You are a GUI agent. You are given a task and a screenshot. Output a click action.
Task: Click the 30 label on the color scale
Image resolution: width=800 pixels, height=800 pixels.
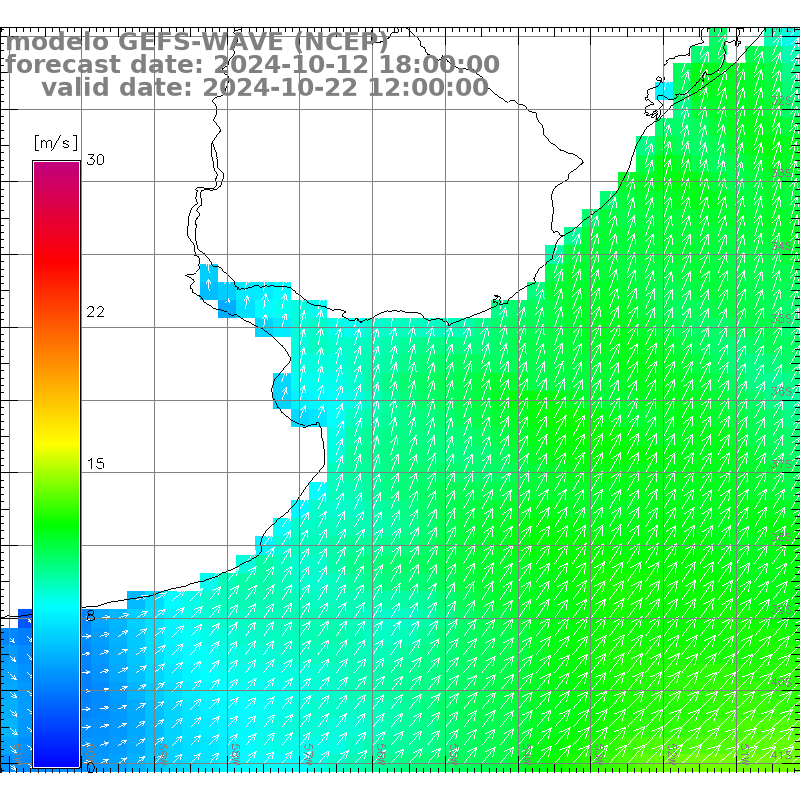tap(95, 160)
